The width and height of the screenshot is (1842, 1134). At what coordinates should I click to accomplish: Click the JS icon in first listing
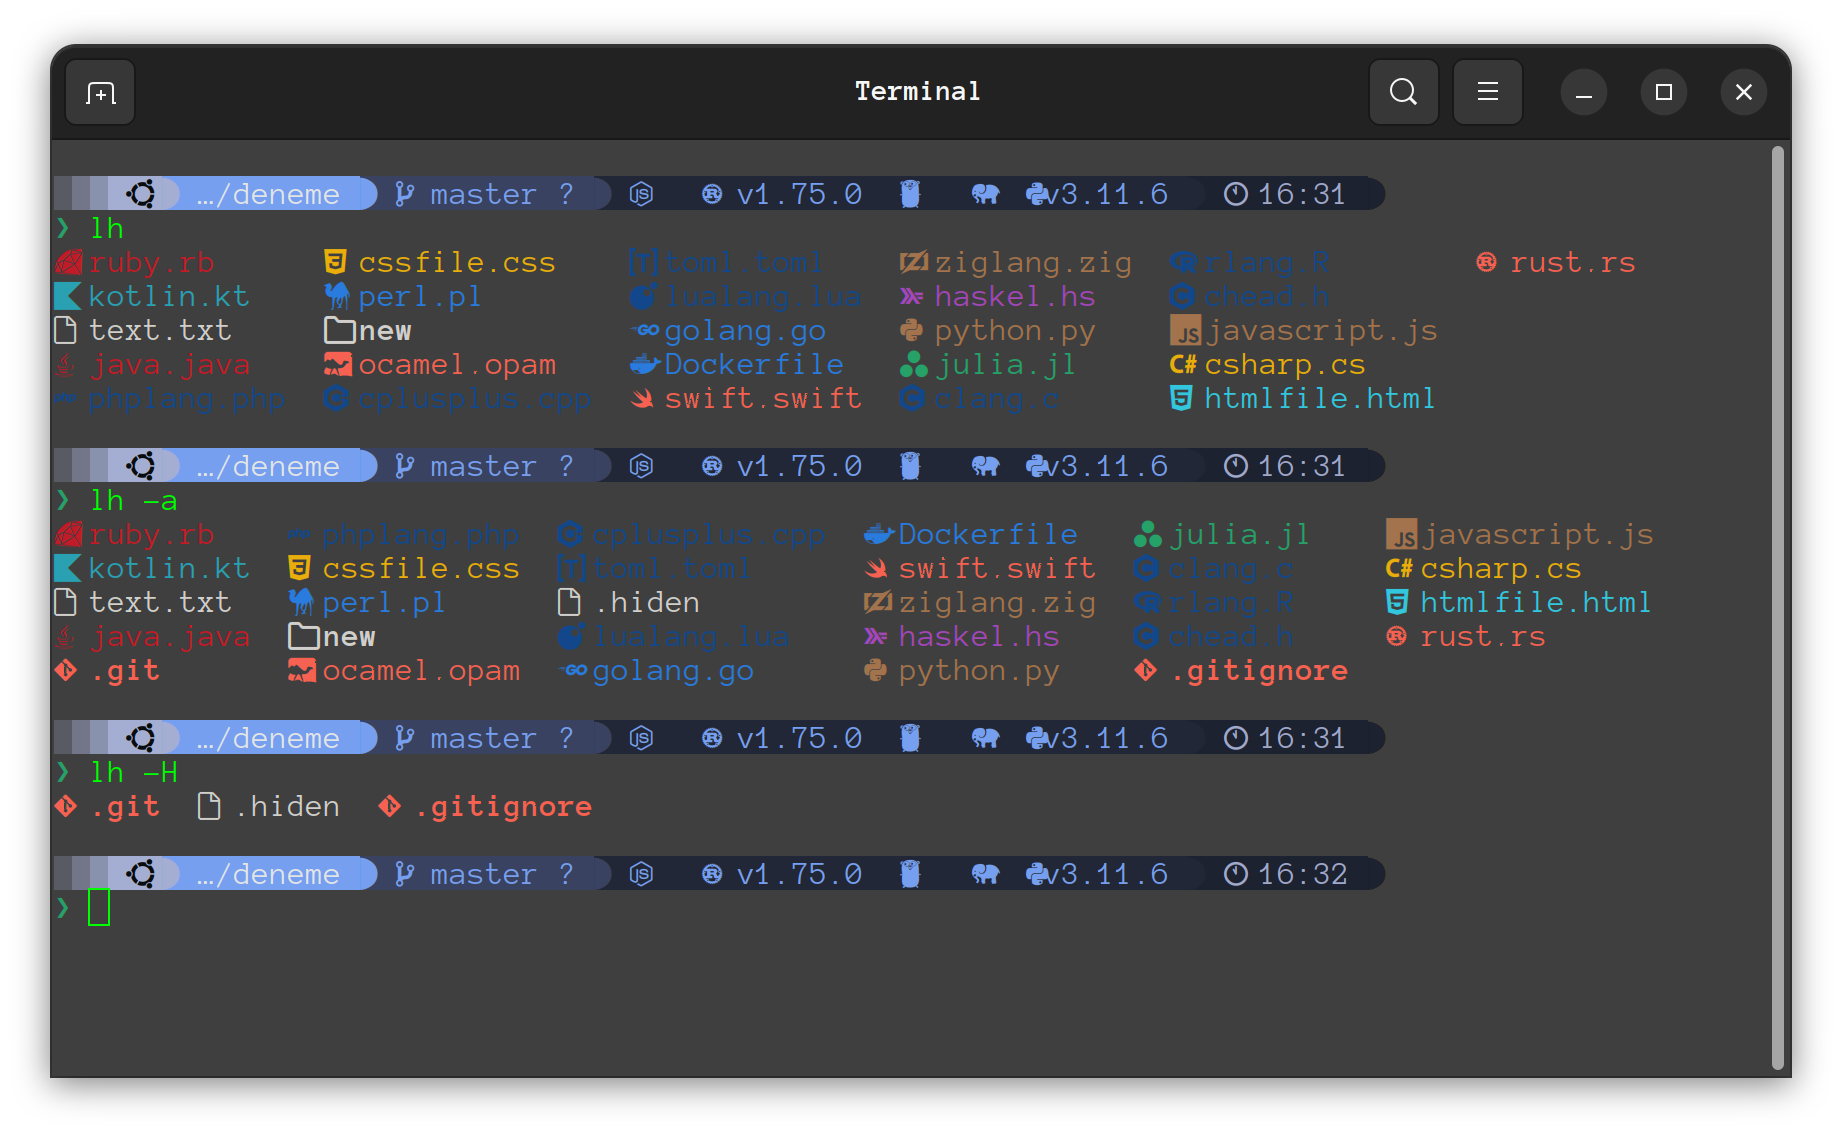[1185, 331]
